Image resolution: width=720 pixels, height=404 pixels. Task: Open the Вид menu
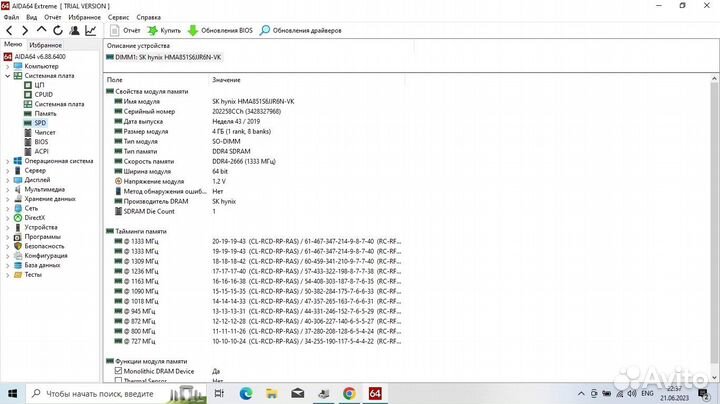click(x=32, y=17)
